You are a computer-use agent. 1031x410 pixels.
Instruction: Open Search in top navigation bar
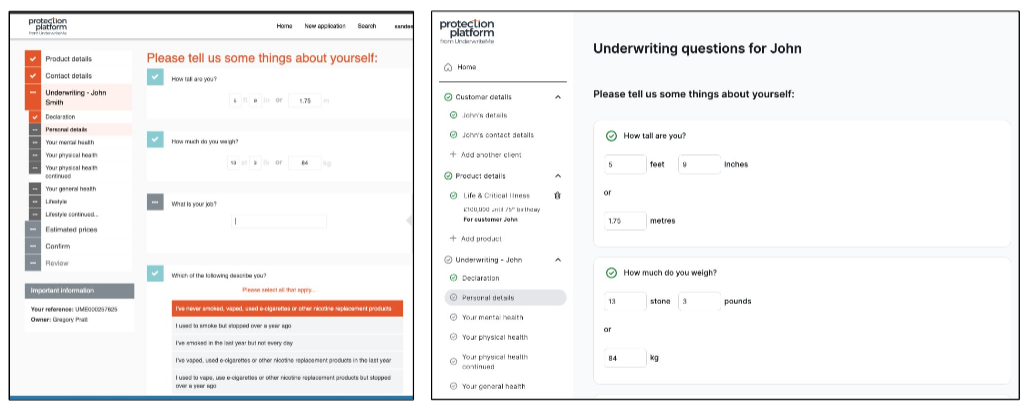pyautogui.click(x=367, y=26)
